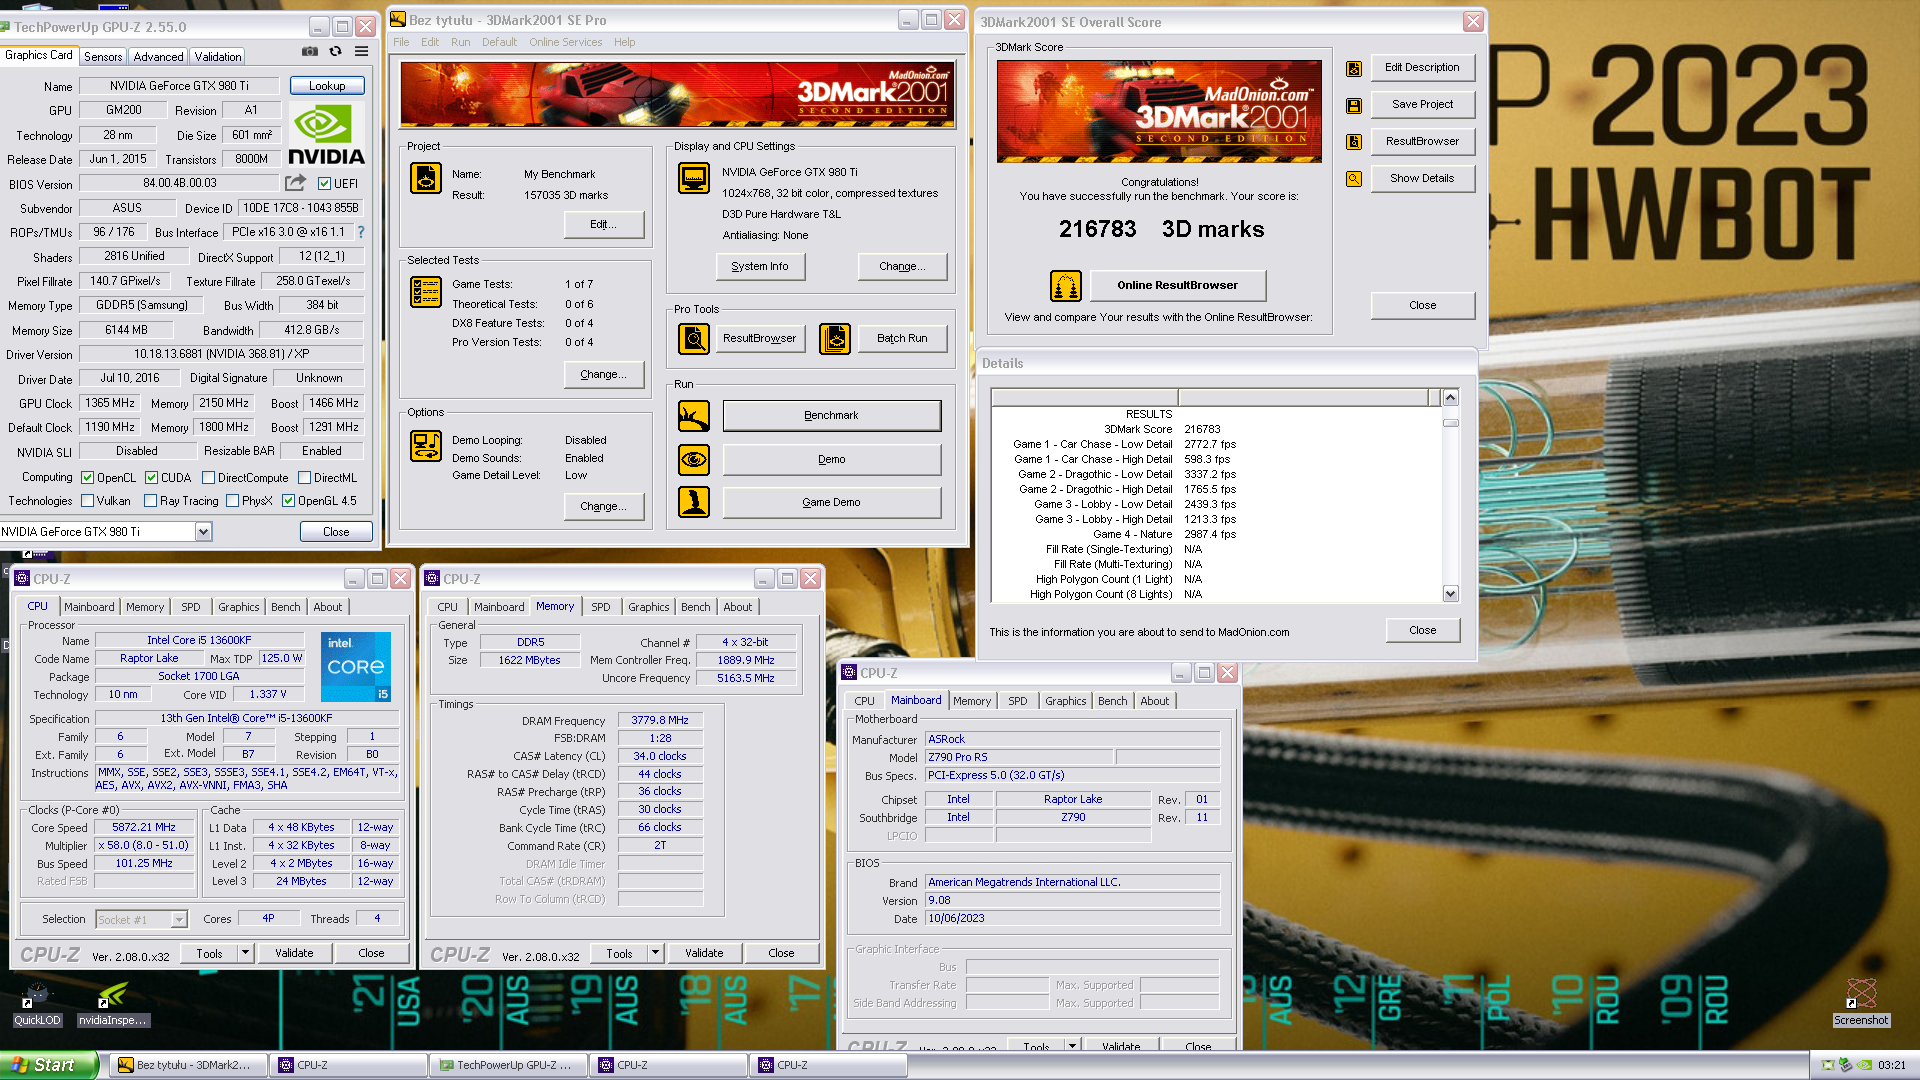1920x1080 pixels.
Task: Click ResultBrowser icon in score window
Action: click(1354, 142)
